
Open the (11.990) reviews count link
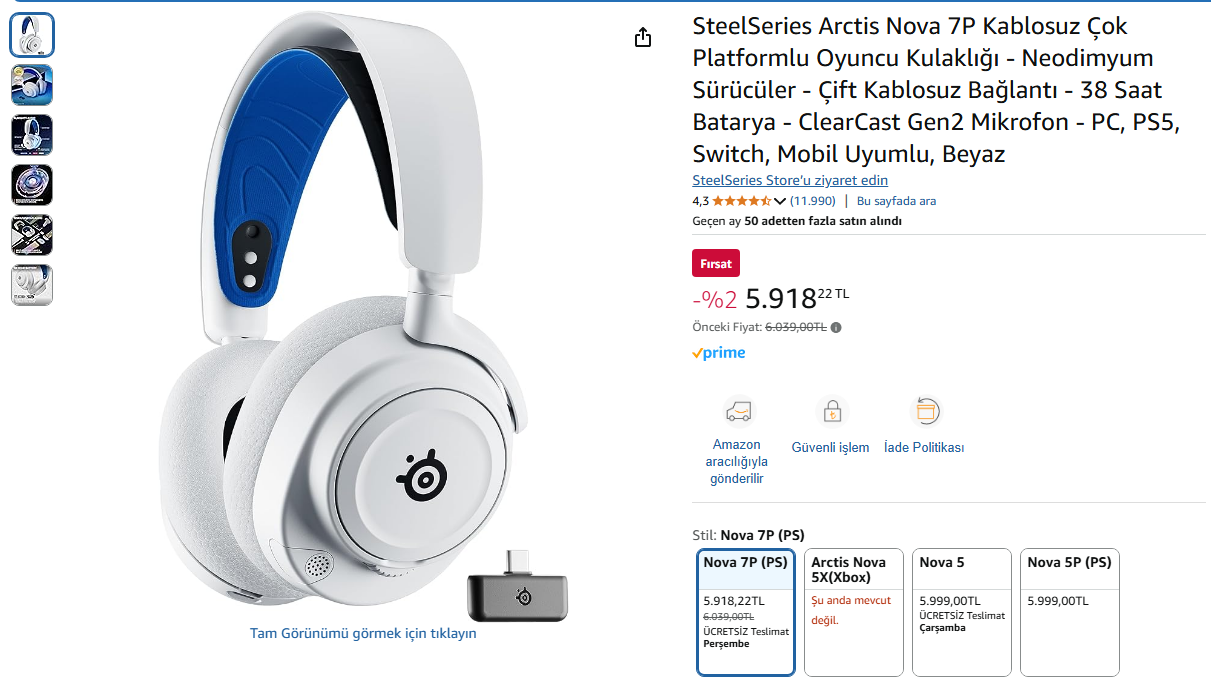point(813,201)
